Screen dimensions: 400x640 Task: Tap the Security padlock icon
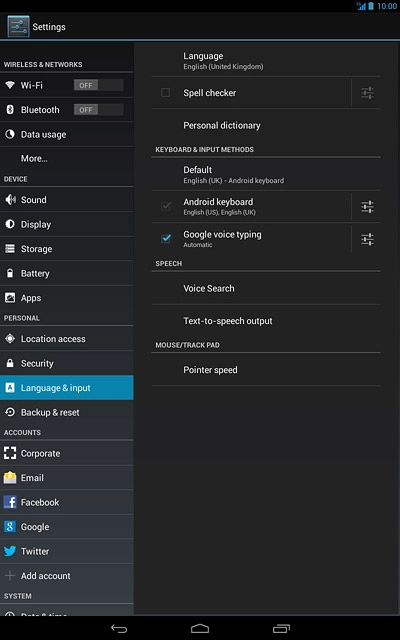[10, 363]
